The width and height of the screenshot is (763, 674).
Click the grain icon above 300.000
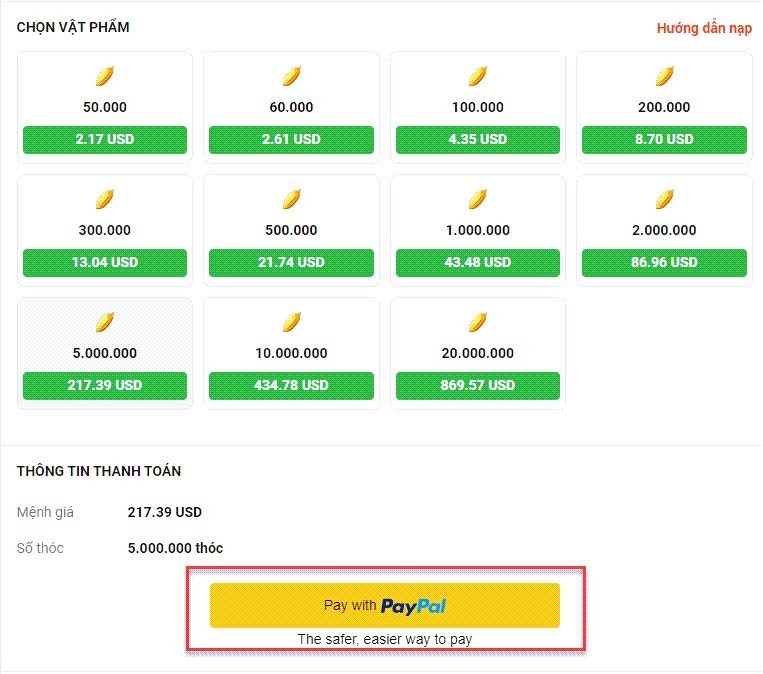point(105,199)
